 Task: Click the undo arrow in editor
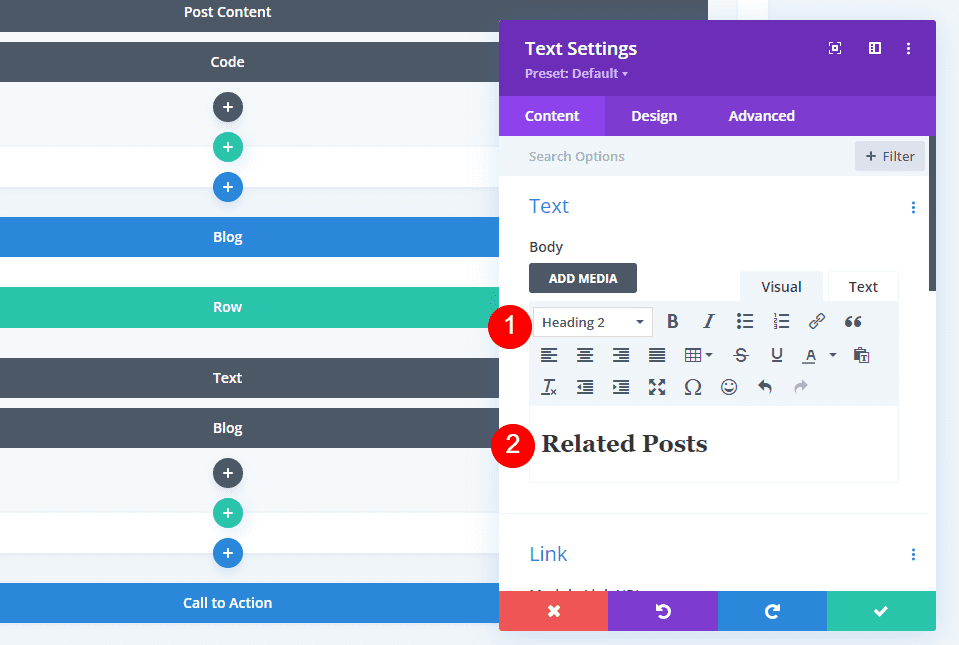pyautogui.click(x=765, y=387)
